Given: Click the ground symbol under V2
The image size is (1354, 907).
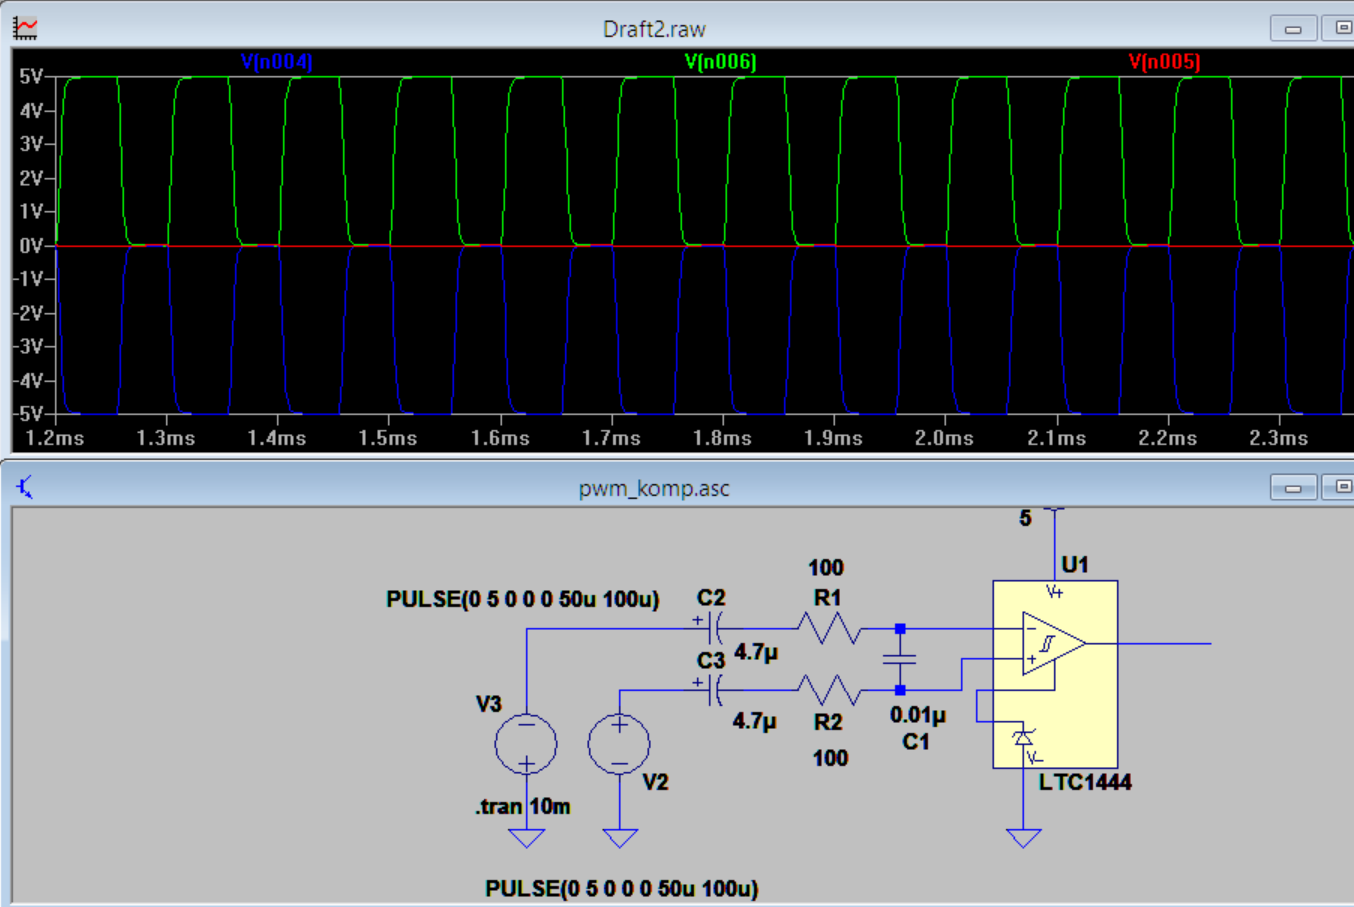Looking at the screenshot, I should (620, 838).
